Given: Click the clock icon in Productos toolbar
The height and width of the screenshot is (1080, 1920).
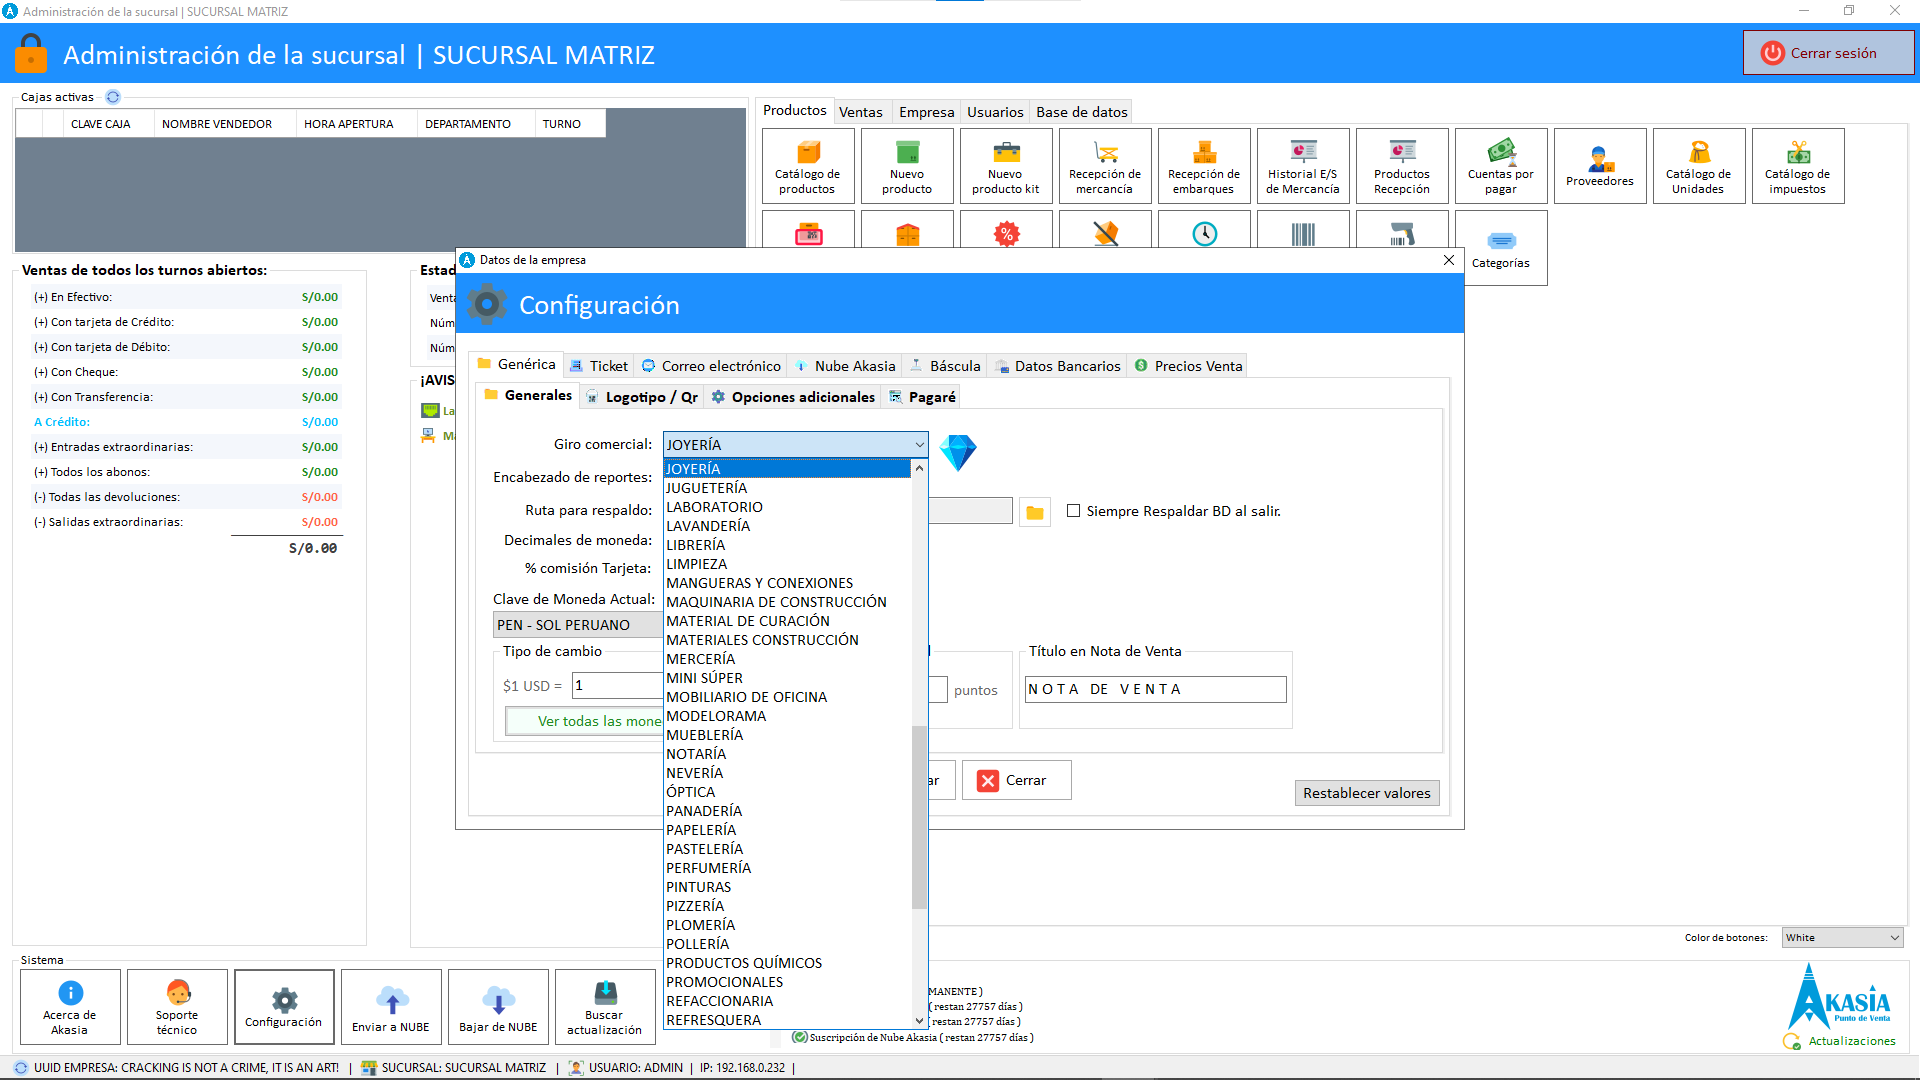Looking at the screenshot, I should pyautogui.click(x=1204, y=234).
